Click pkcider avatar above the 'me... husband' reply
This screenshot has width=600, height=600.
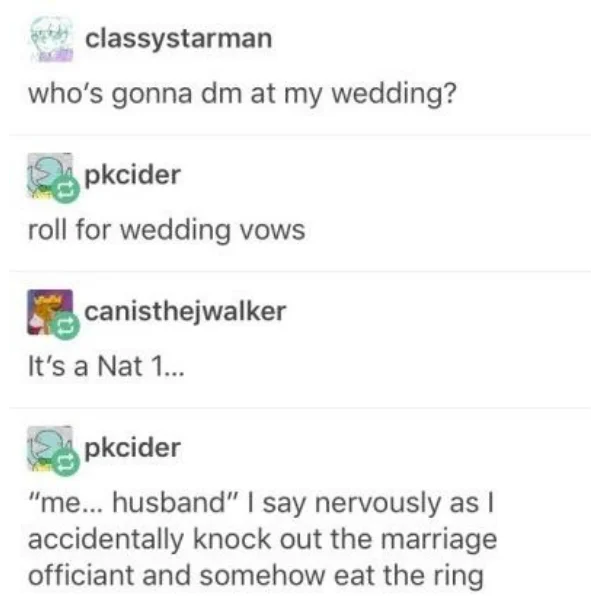(x=50, y=448)
